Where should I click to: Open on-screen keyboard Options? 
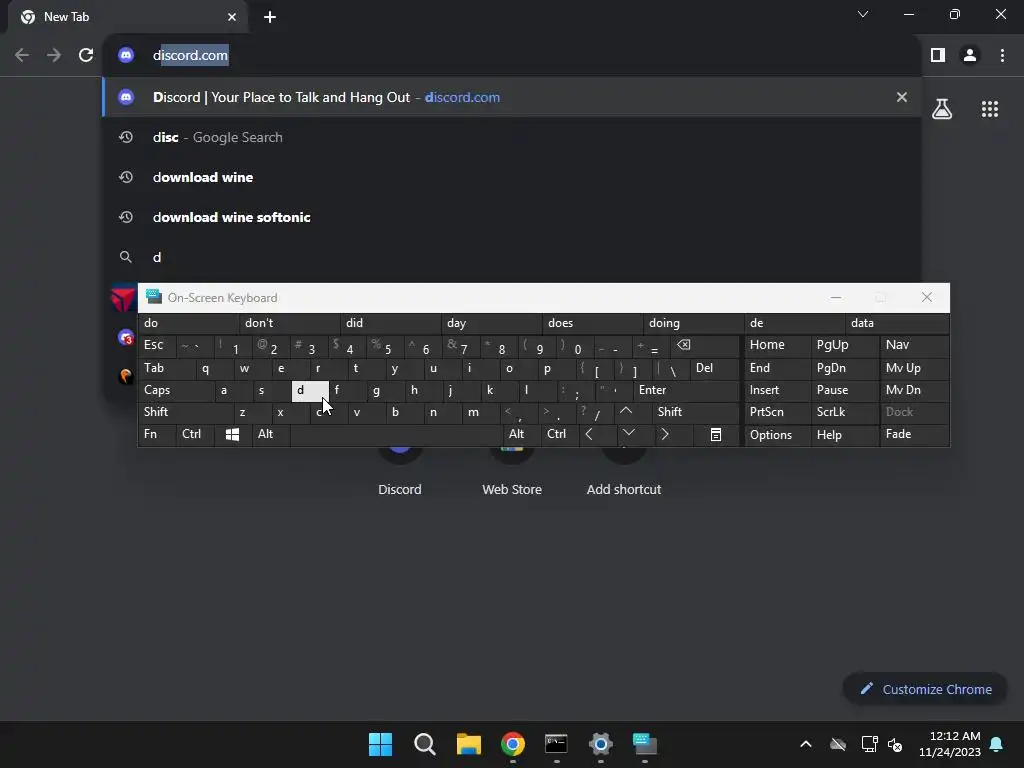(x=777, y=434)
